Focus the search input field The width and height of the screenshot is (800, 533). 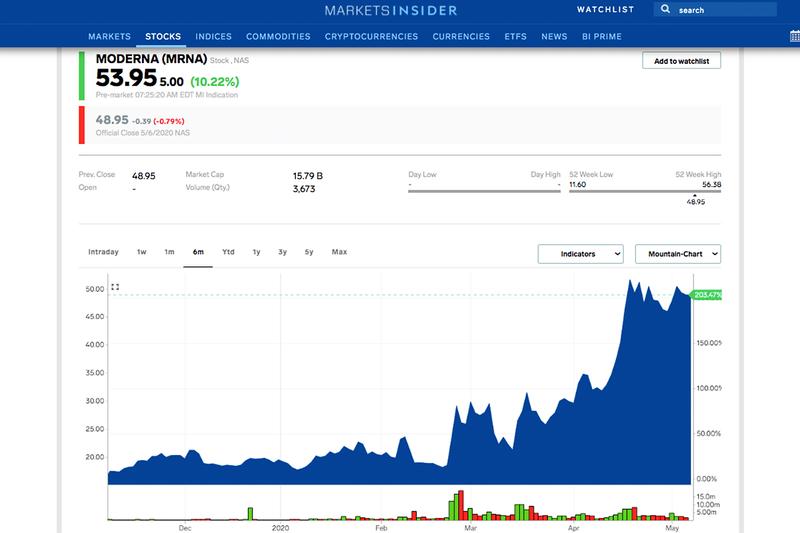[715, 9]
